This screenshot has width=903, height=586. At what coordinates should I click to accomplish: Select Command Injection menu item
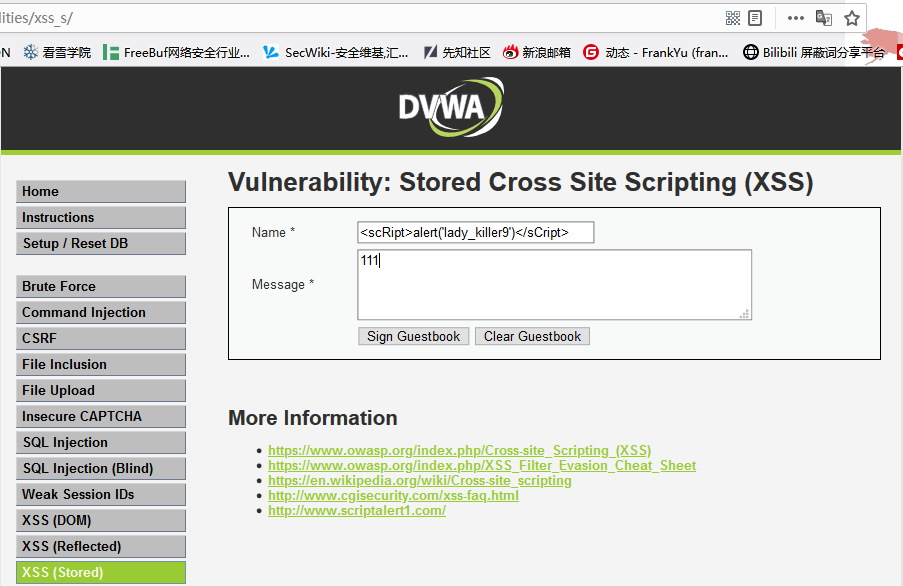pos(101,313)
